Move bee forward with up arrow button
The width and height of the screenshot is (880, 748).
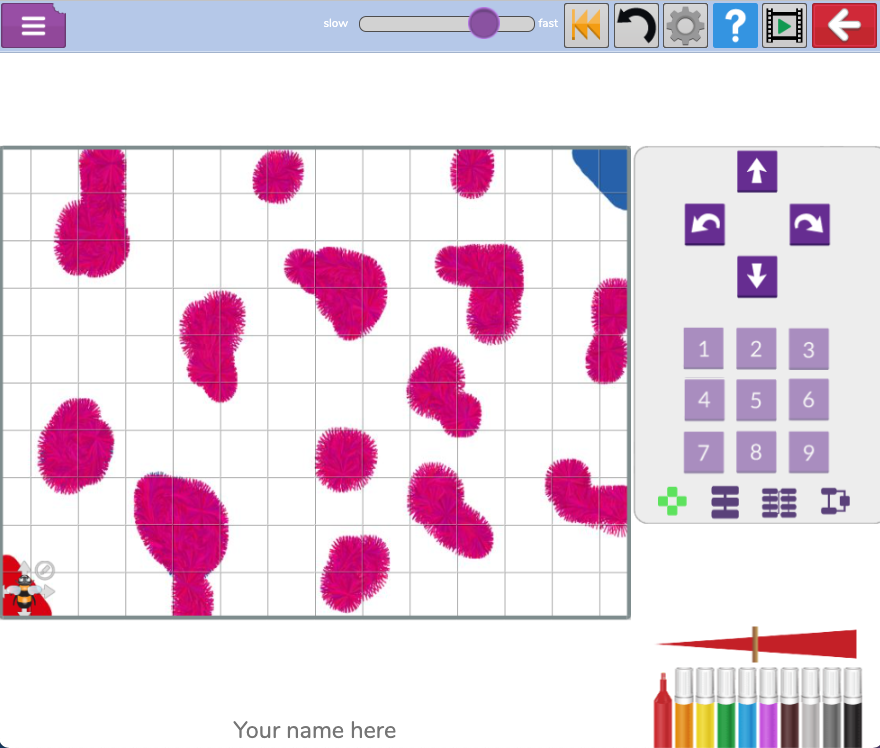click(757, 171)
